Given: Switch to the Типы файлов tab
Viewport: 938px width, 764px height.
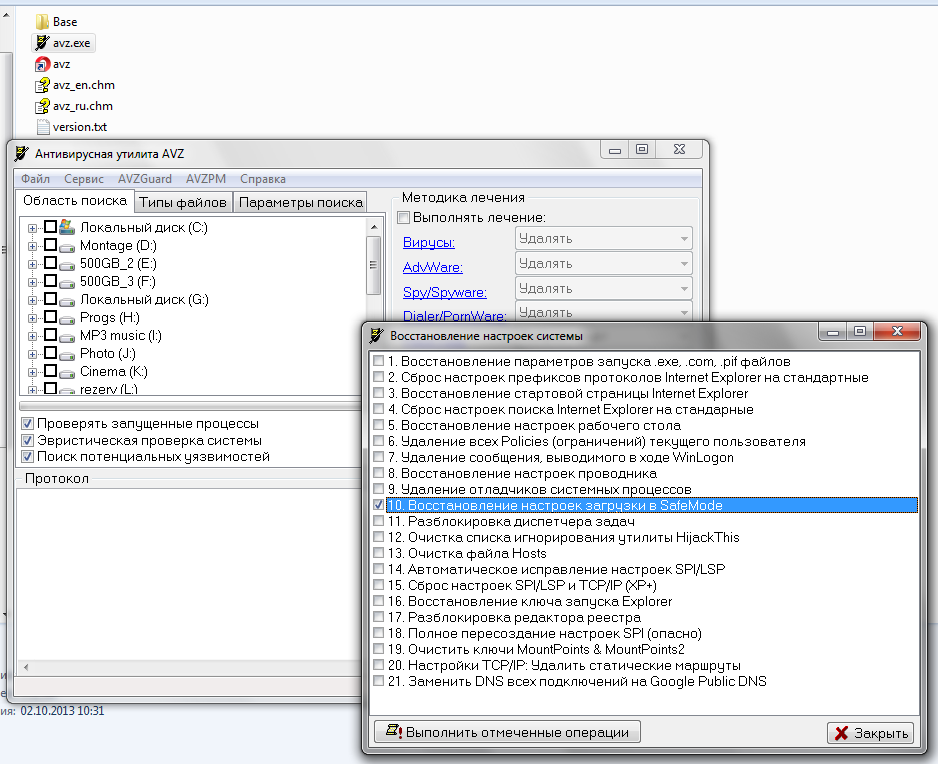Looking at the screenshot, I should pyautogui.click(x=182, y=202).
